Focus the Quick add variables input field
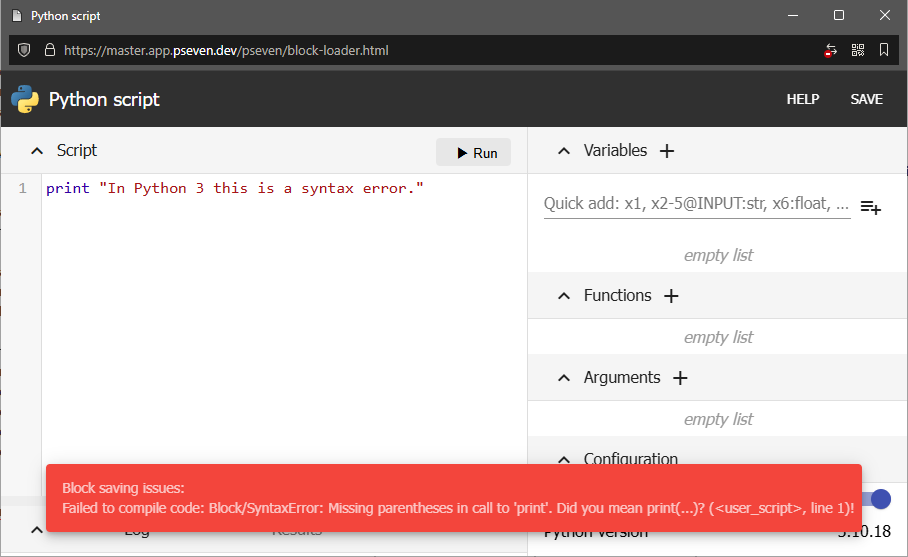 pos(696,204)
